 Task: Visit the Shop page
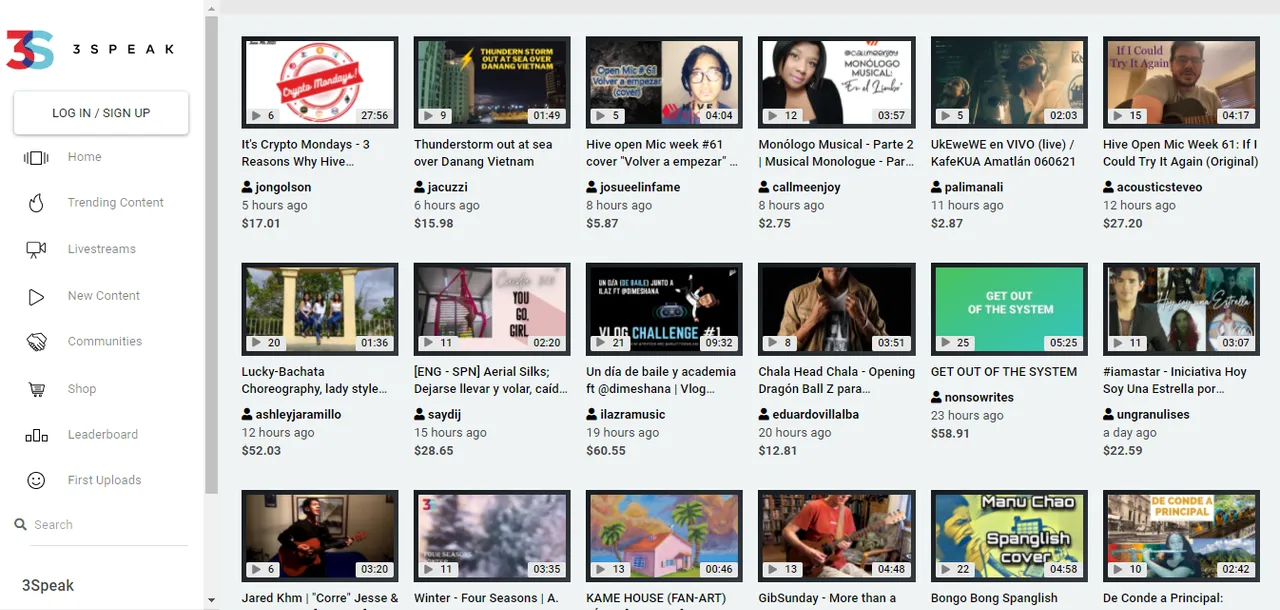point(82,389)
